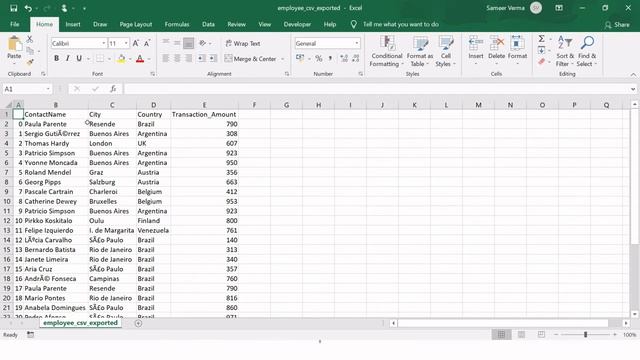Click the Orientation text angle icon
This screenshot has height=360, width=640.
(202, 43)
